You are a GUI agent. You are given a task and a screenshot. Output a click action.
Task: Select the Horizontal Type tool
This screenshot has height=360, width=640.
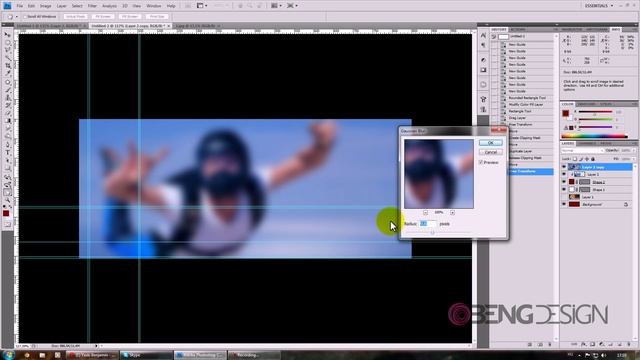click(x=7, y=152)
